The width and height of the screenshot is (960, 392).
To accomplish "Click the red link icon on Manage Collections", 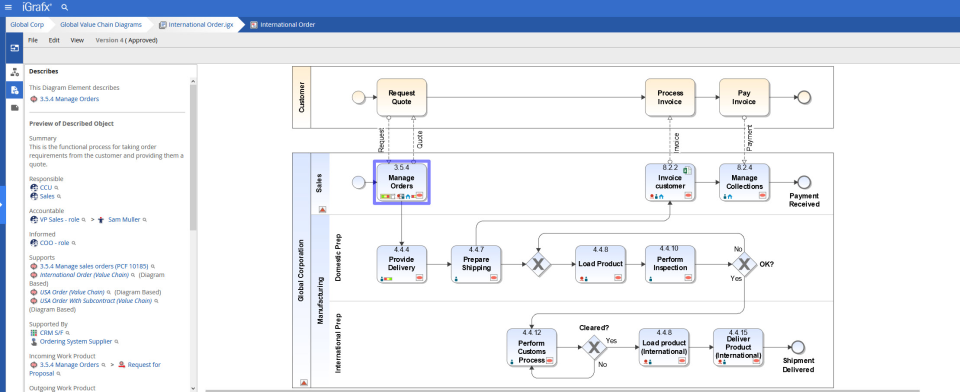I will 762,195.
